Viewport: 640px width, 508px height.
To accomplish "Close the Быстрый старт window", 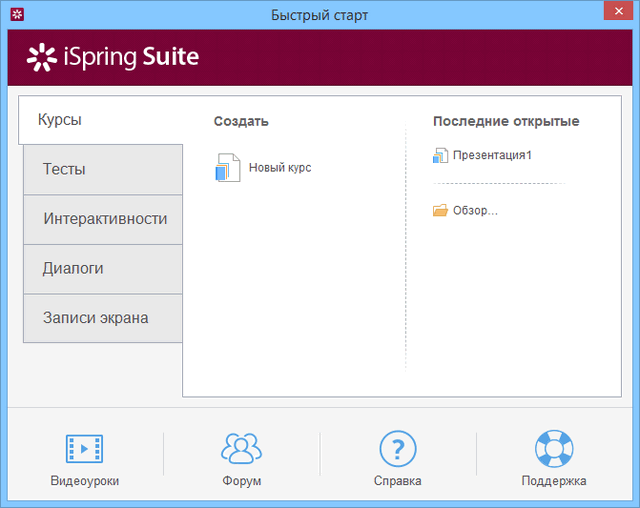I will click(x=618, y=11).
